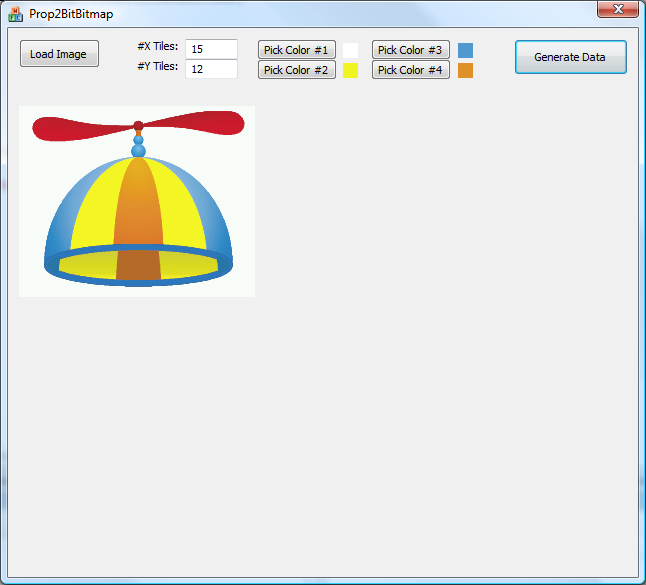646x585 pixels.
Task: Choose the Pick Color #3 button
Action: pos(410,50)
